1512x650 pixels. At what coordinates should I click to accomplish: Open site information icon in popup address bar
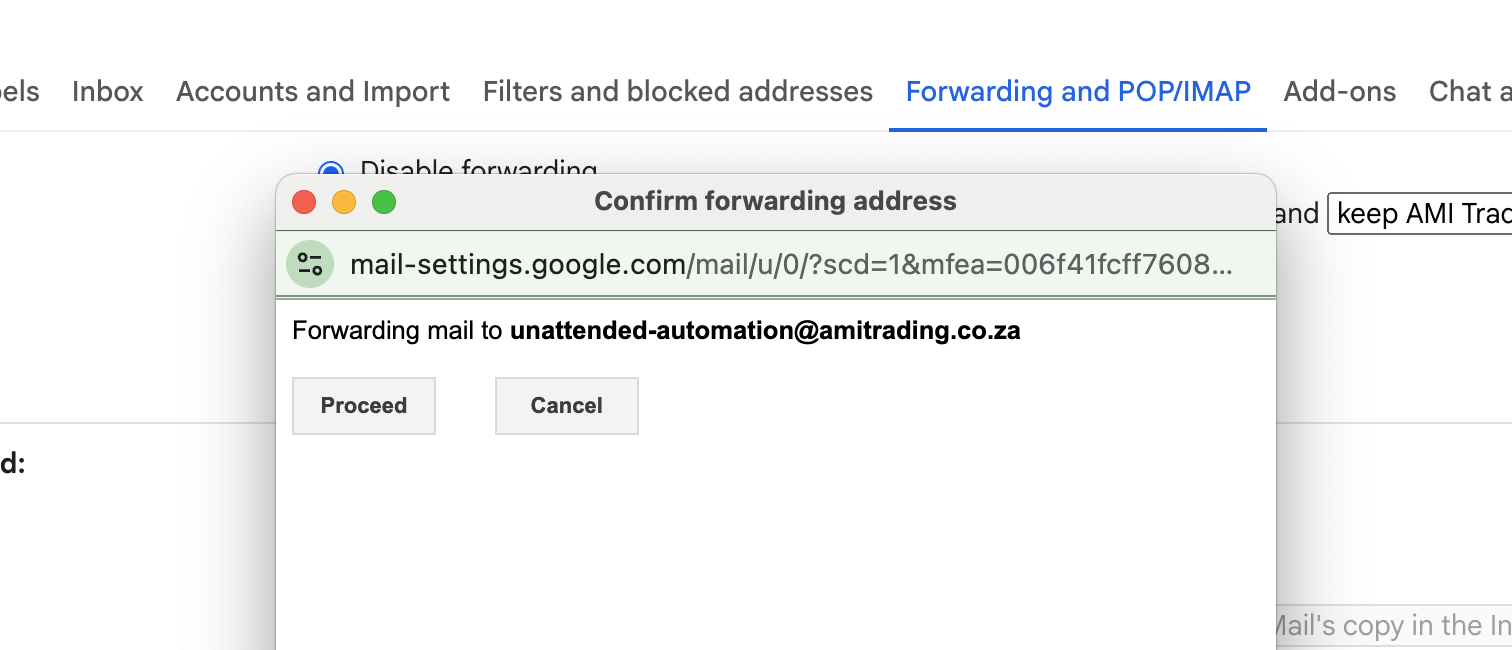coord(310,264)
